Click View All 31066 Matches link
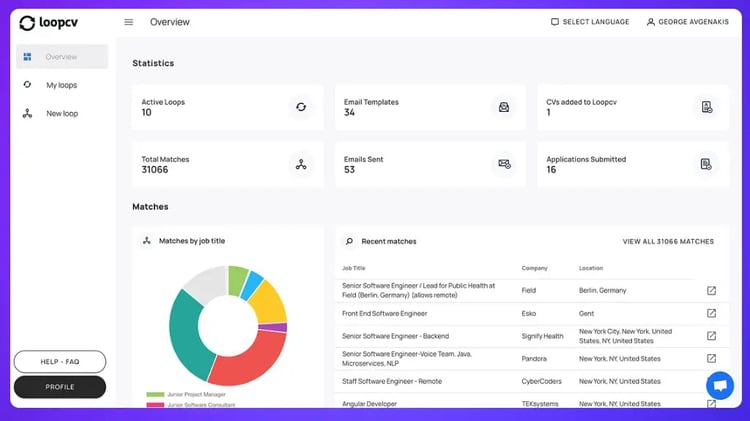The image size is (750, 421). [668, 242]
